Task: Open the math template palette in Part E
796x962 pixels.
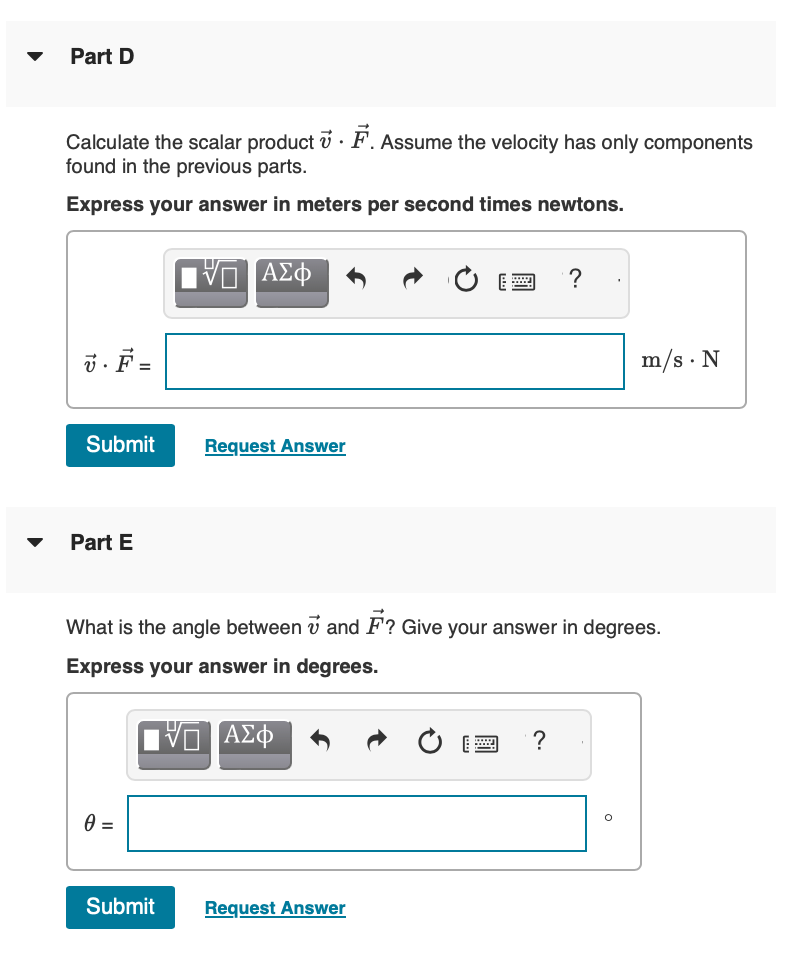Action: pyautogui.click(x=173, y=743)
